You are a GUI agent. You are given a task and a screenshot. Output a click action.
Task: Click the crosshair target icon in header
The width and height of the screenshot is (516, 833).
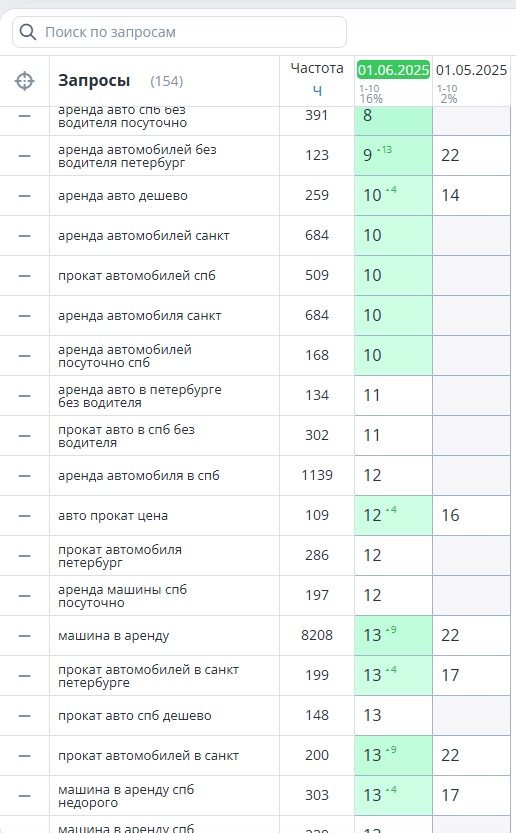[24, 81]
